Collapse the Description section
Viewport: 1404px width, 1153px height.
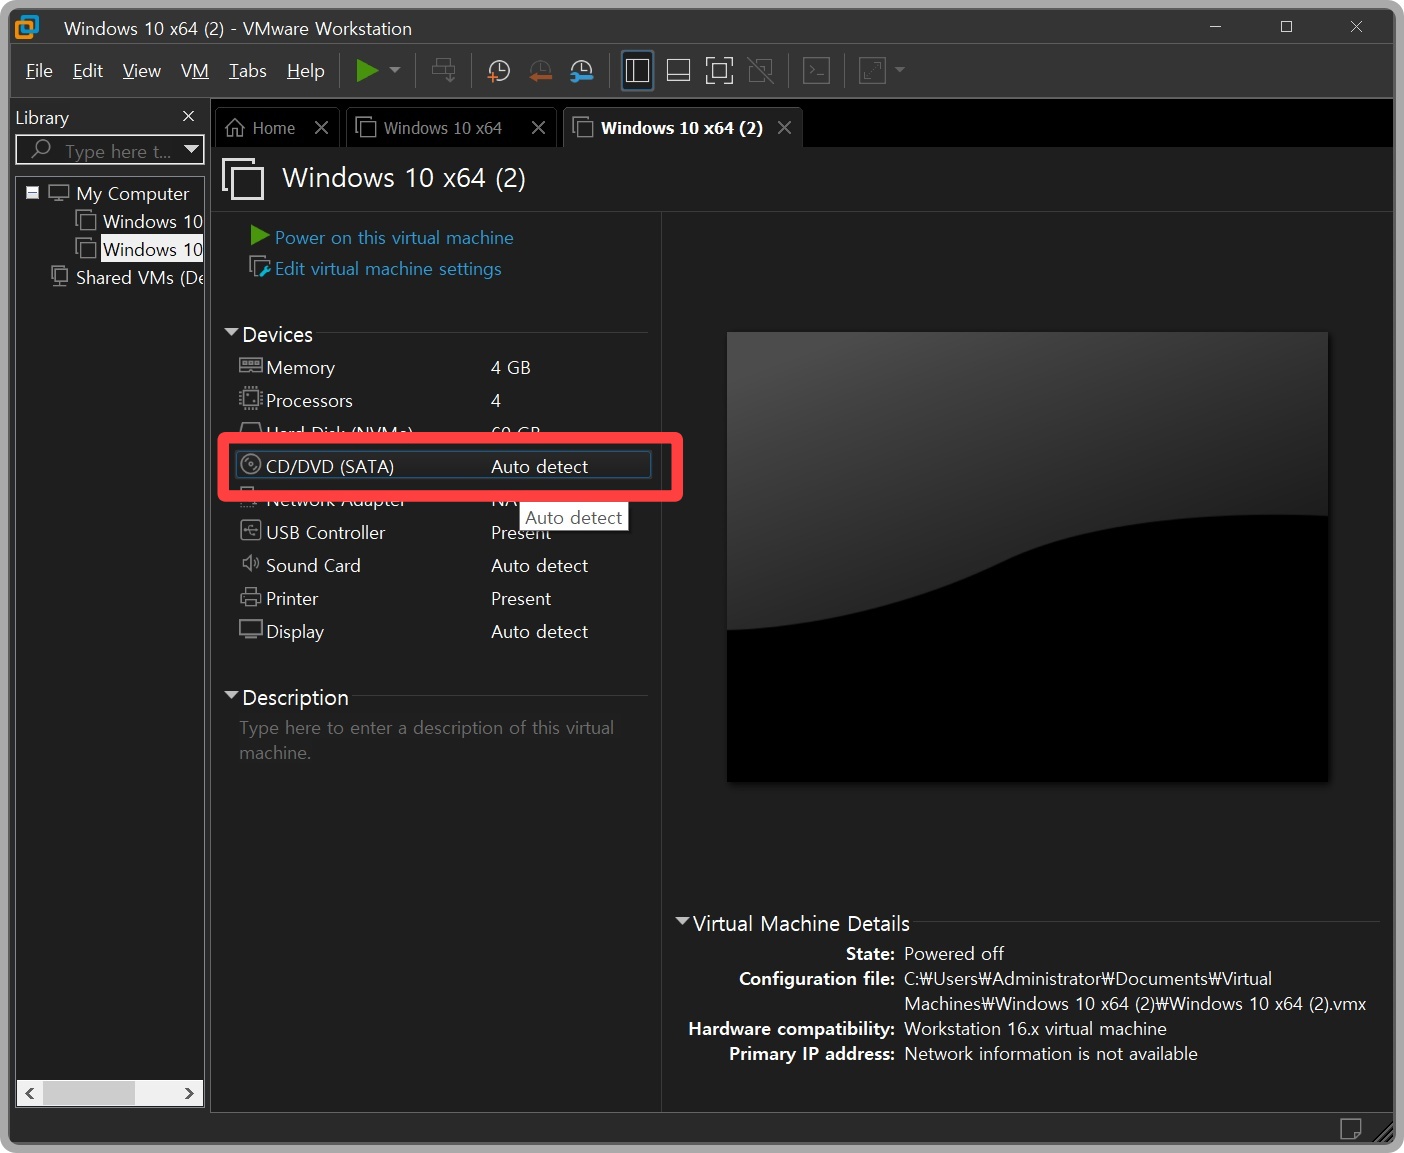coord(232,695)
